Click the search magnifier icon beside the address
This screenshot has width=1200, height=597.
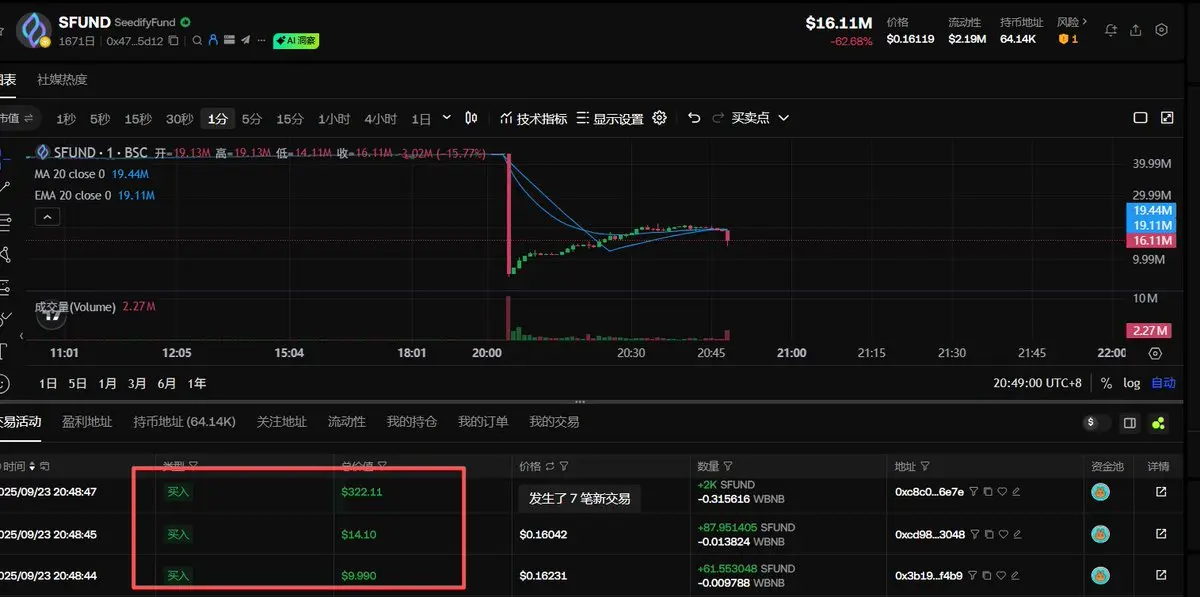coord(197,41)
